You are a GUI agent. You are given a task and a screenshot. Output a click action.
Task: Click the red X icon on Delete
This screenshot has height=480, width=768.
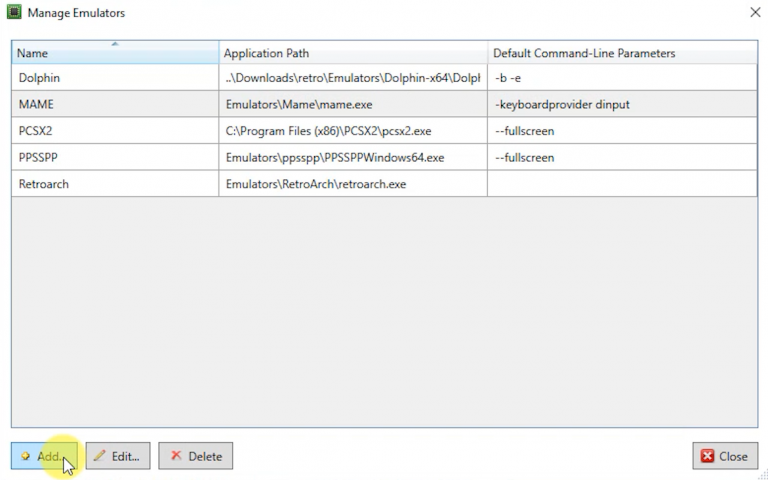(x=176, y=456)
